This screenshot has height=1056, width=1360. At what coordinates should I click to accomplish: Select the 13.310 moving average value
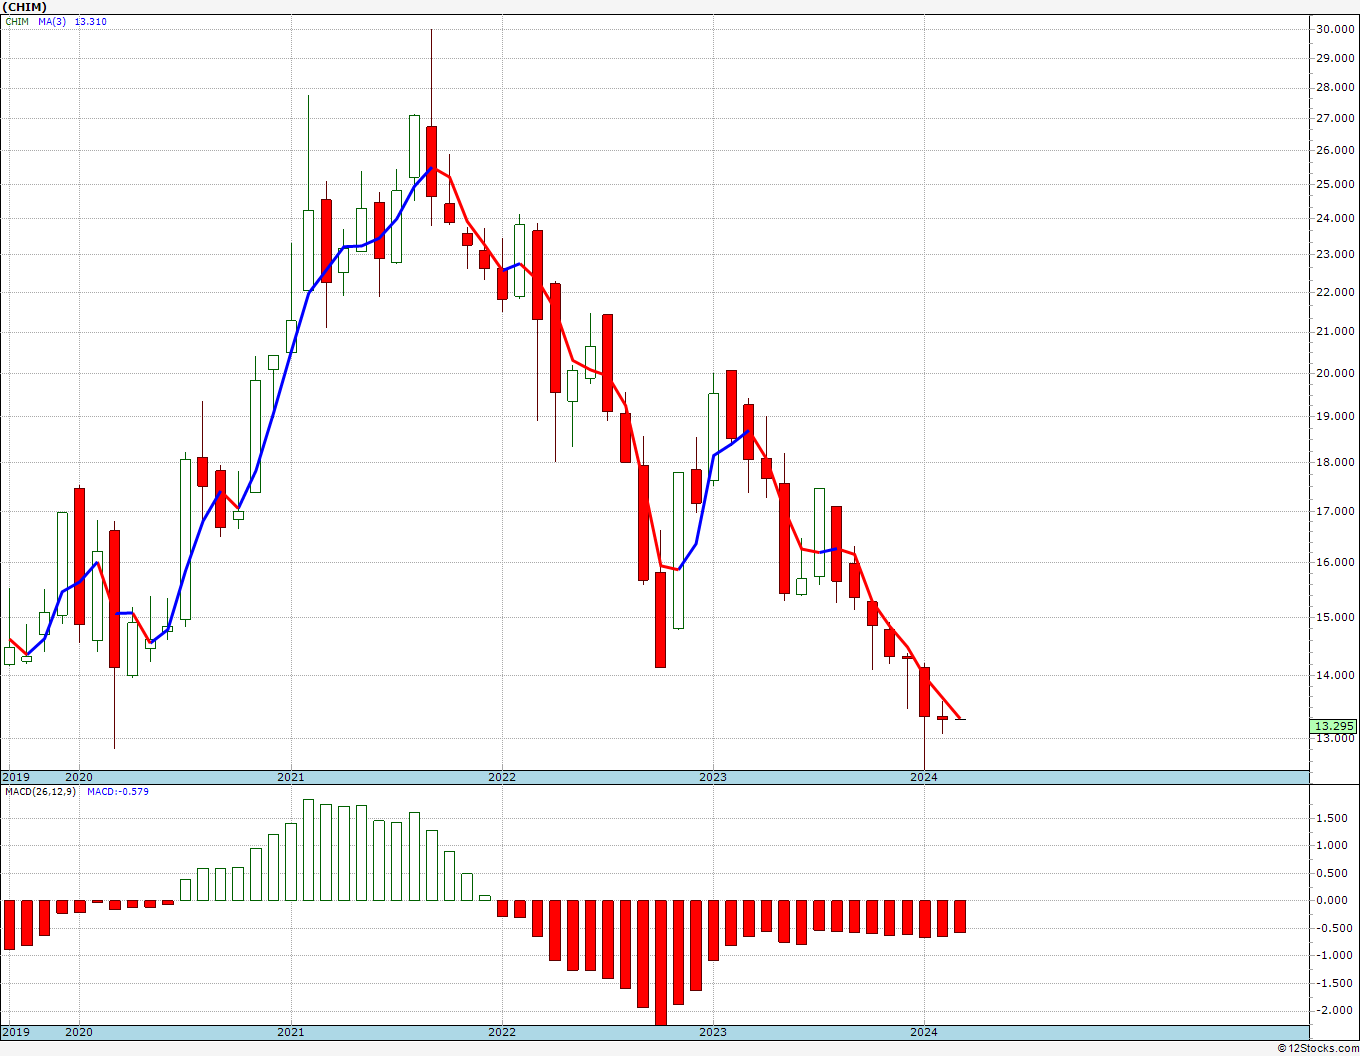(x=91, y=22)
